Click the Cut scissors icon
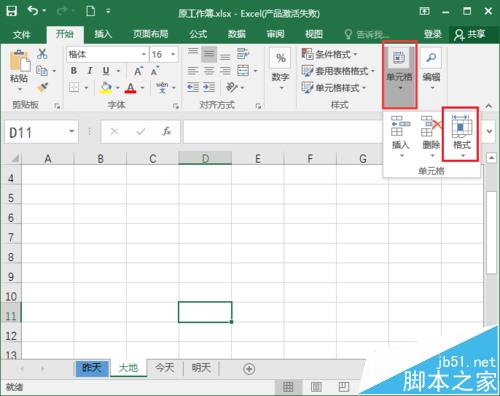 pos(42,54)
